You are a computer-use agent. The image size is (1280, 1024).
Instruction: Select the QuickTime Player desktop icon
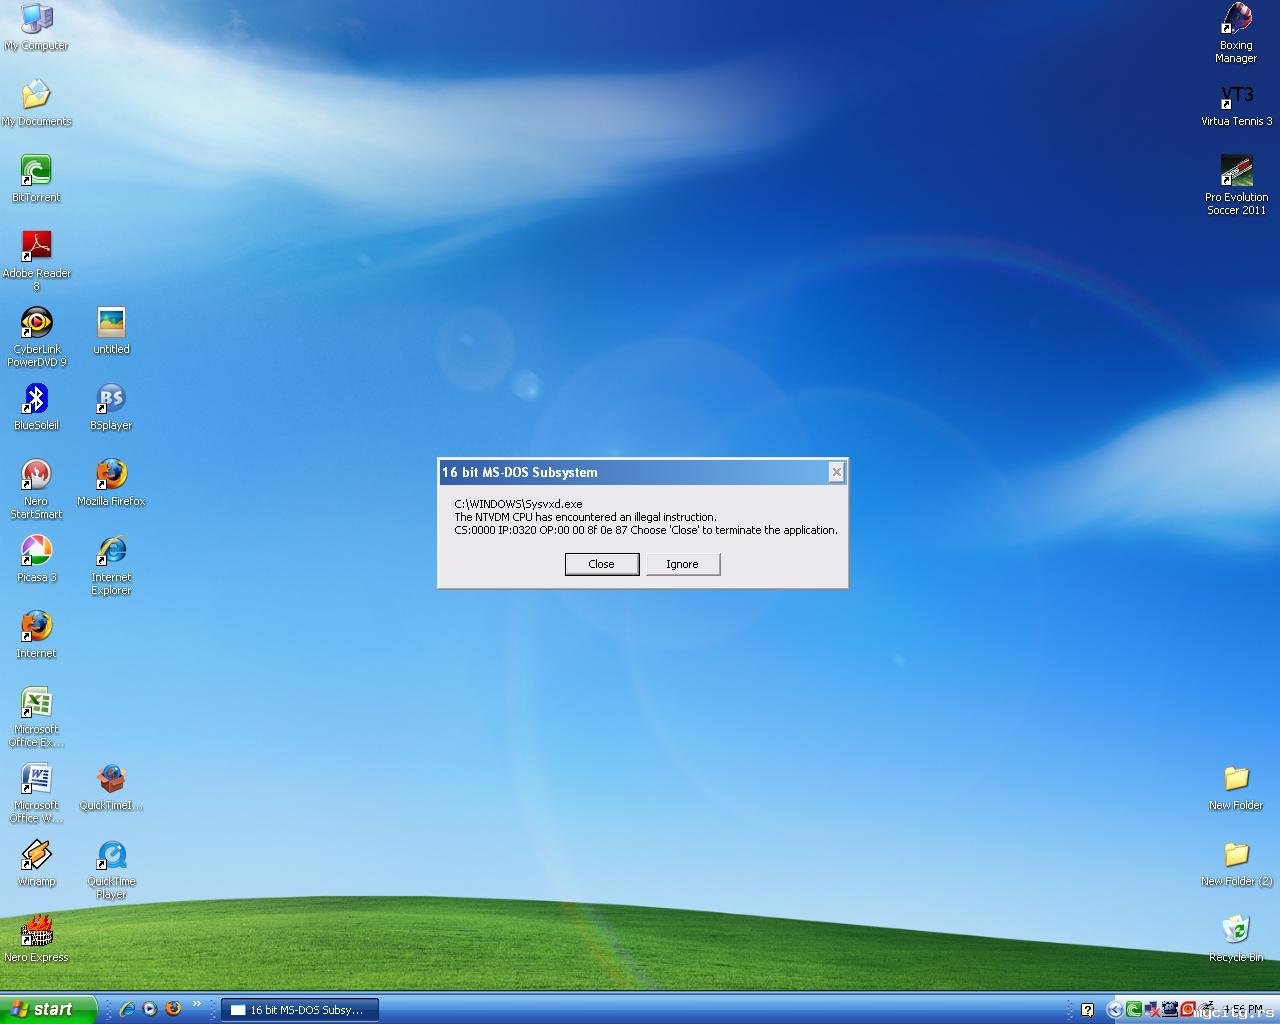tap(111, 868)
